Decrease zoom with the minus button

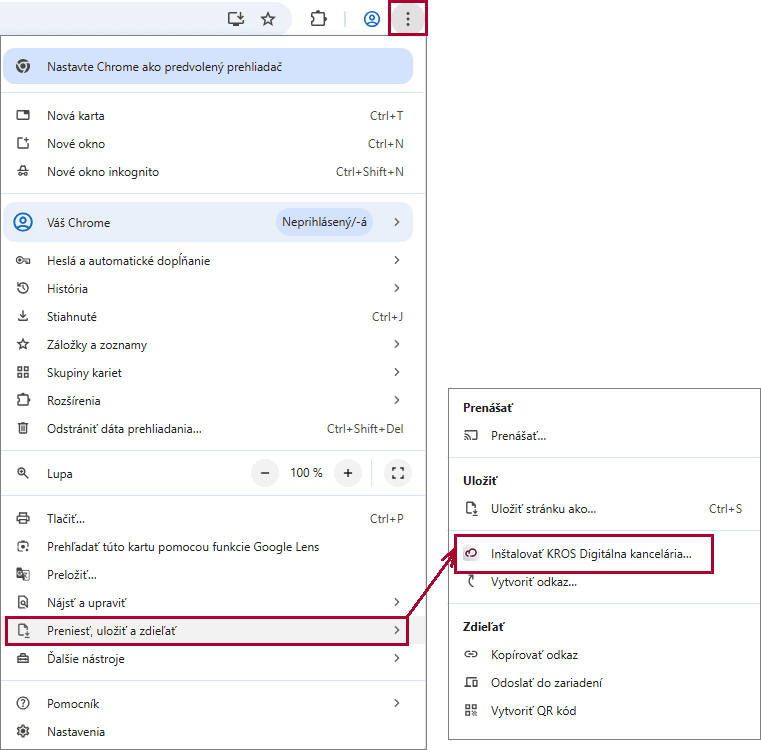pyautogui.click(x=265, y=473)
